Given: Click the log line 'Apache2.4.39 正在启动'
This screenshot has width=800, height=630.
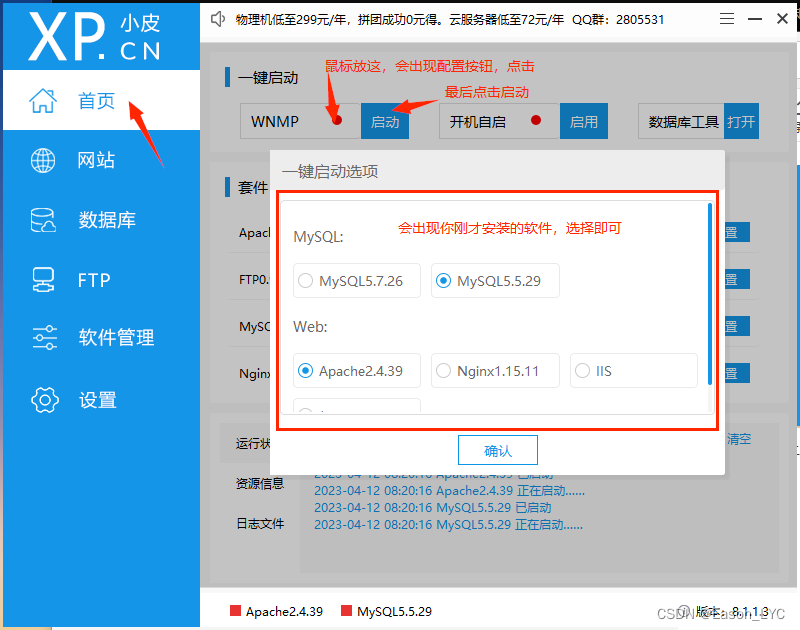Looking at the screenshot, I should pos(449,491).
